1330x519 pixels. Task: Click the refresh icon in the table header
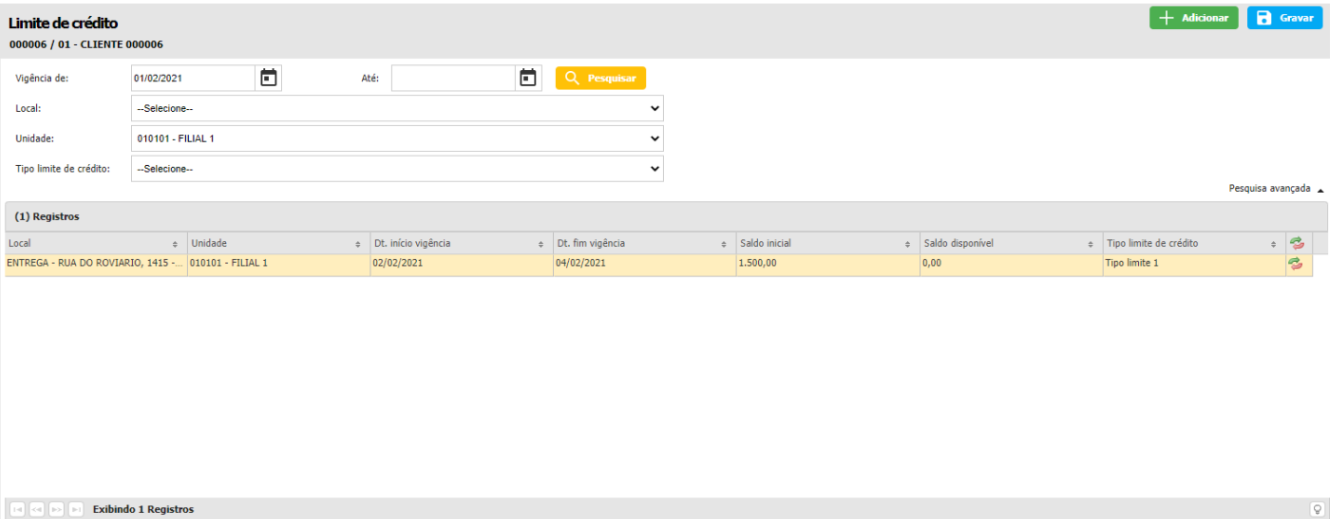point(1295,243)
